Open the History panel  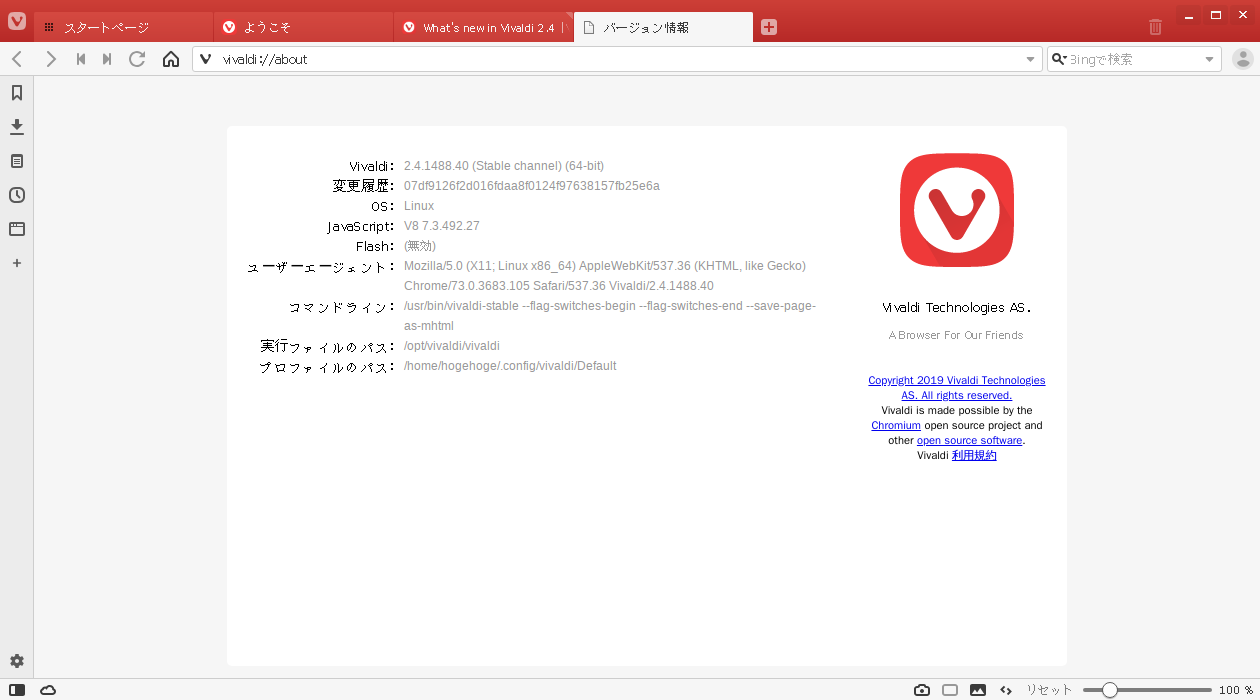17,195
